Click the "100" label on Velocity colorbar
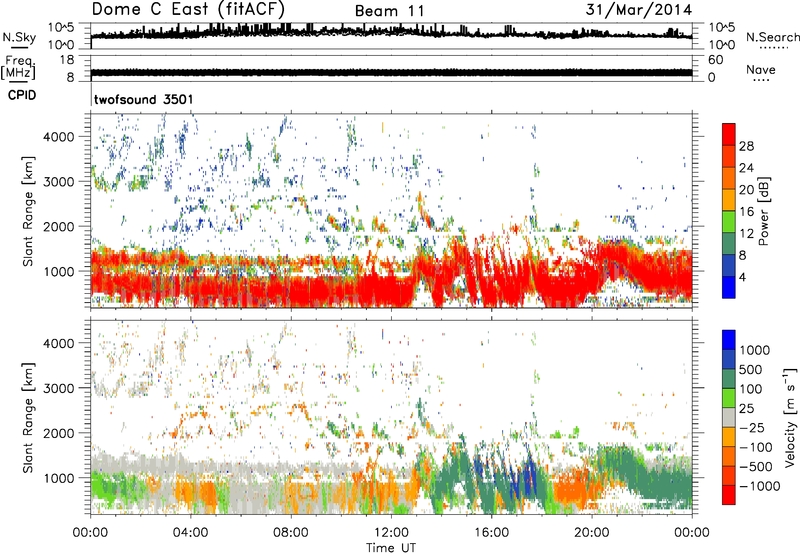The width and height of the screenshot is (800, 554). (753, 389)
